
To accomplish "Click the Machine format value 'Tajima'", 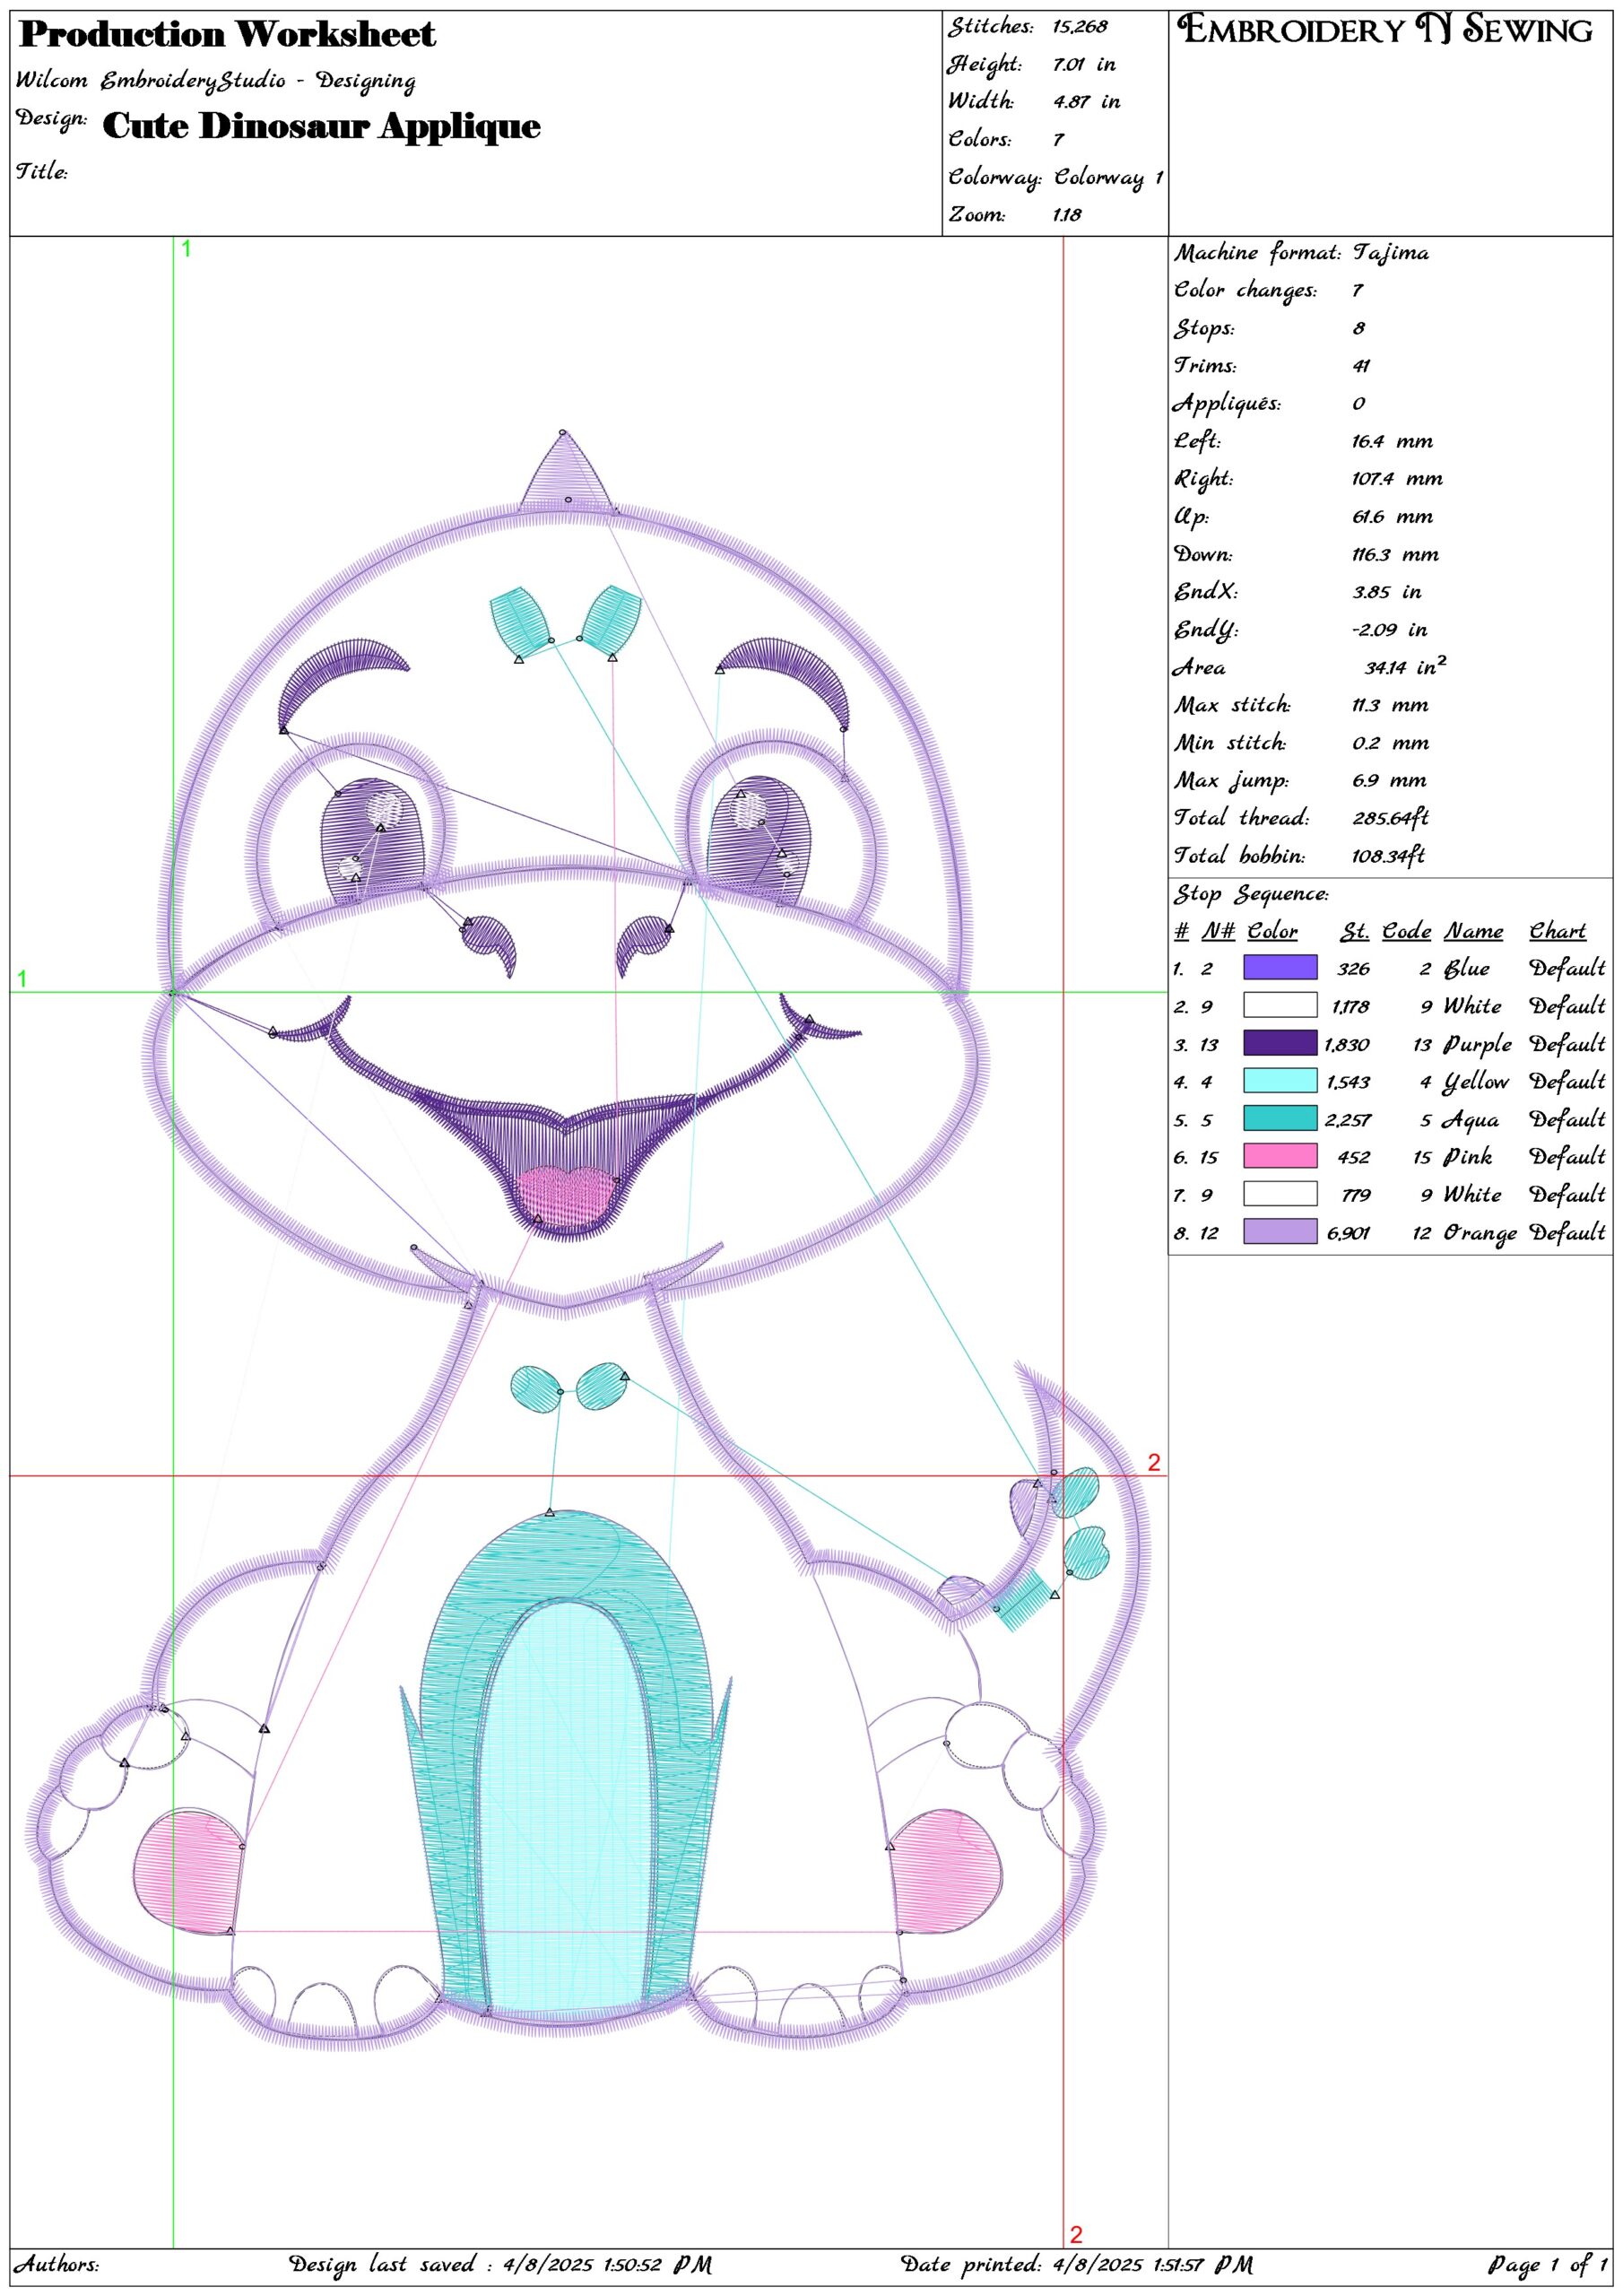I will tap(1390, 253).
